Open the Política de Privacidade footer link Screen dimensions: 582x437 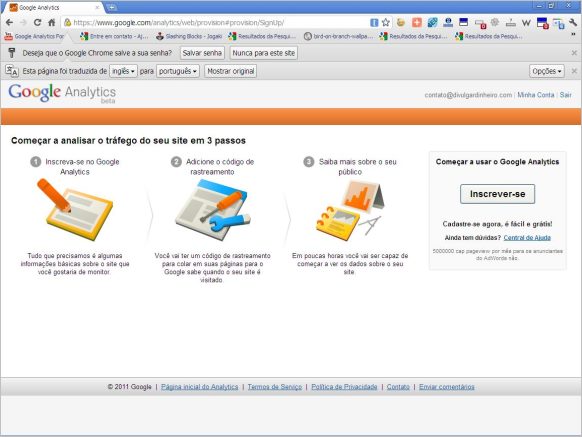pos(344,387)
